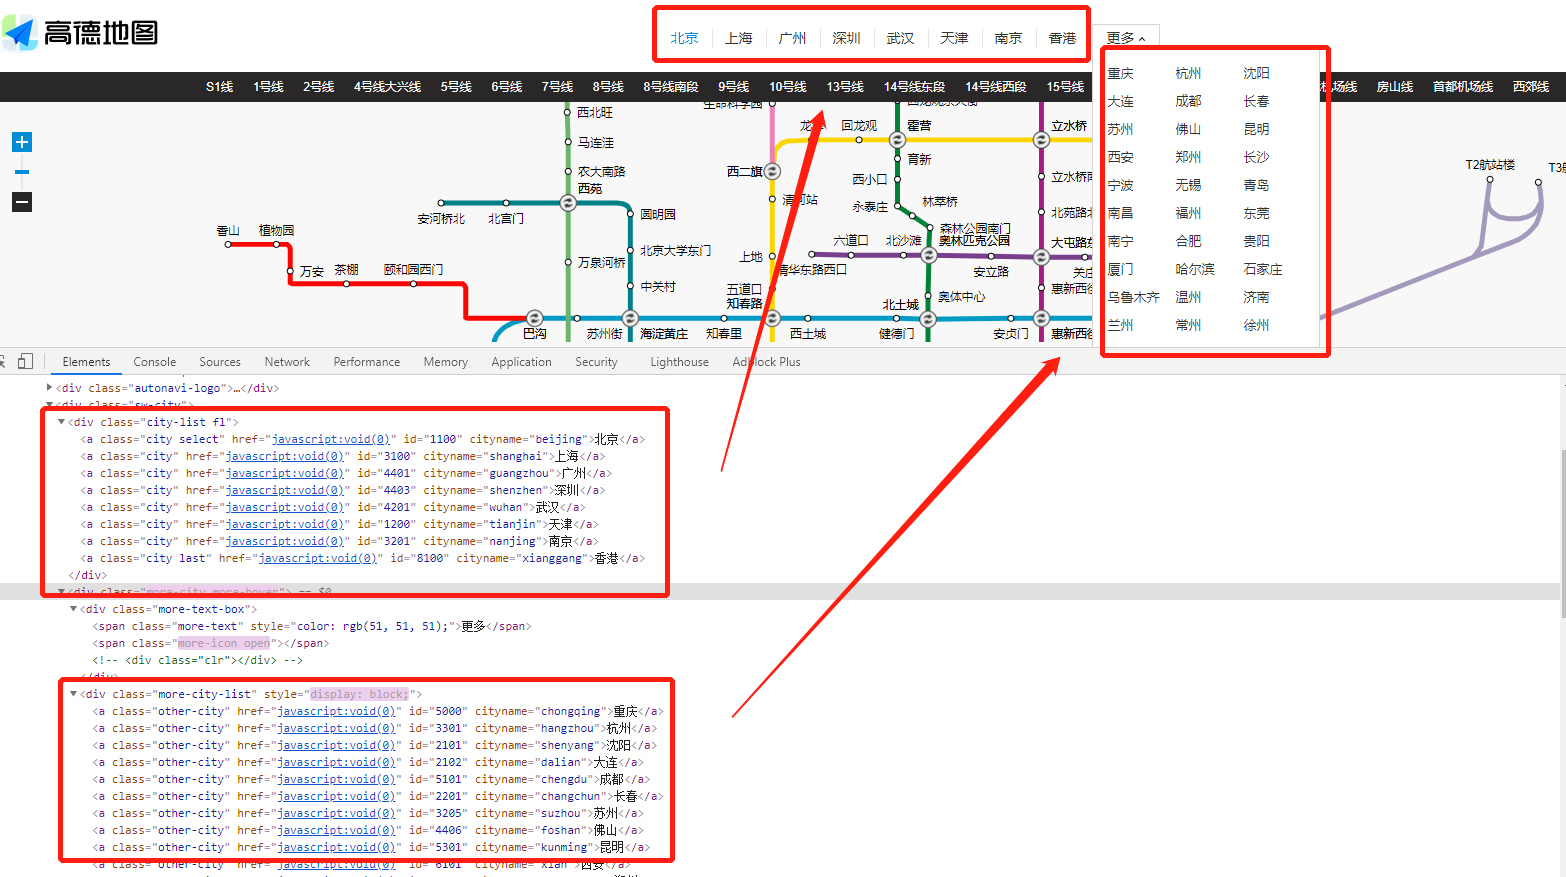Select 香港 in the city bar
The width and height of the screenshot is (1566, 877).
coord(1062,38)
